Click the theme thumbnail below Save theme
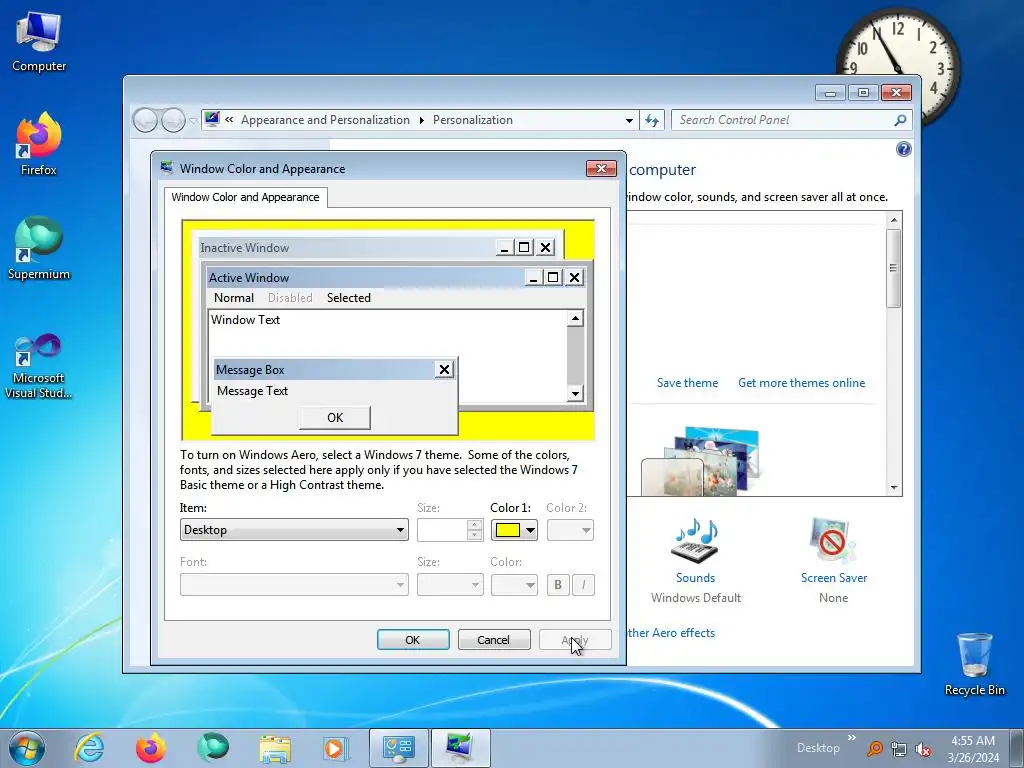Viewport: 1024px width, 768px height. click(700, 461)
